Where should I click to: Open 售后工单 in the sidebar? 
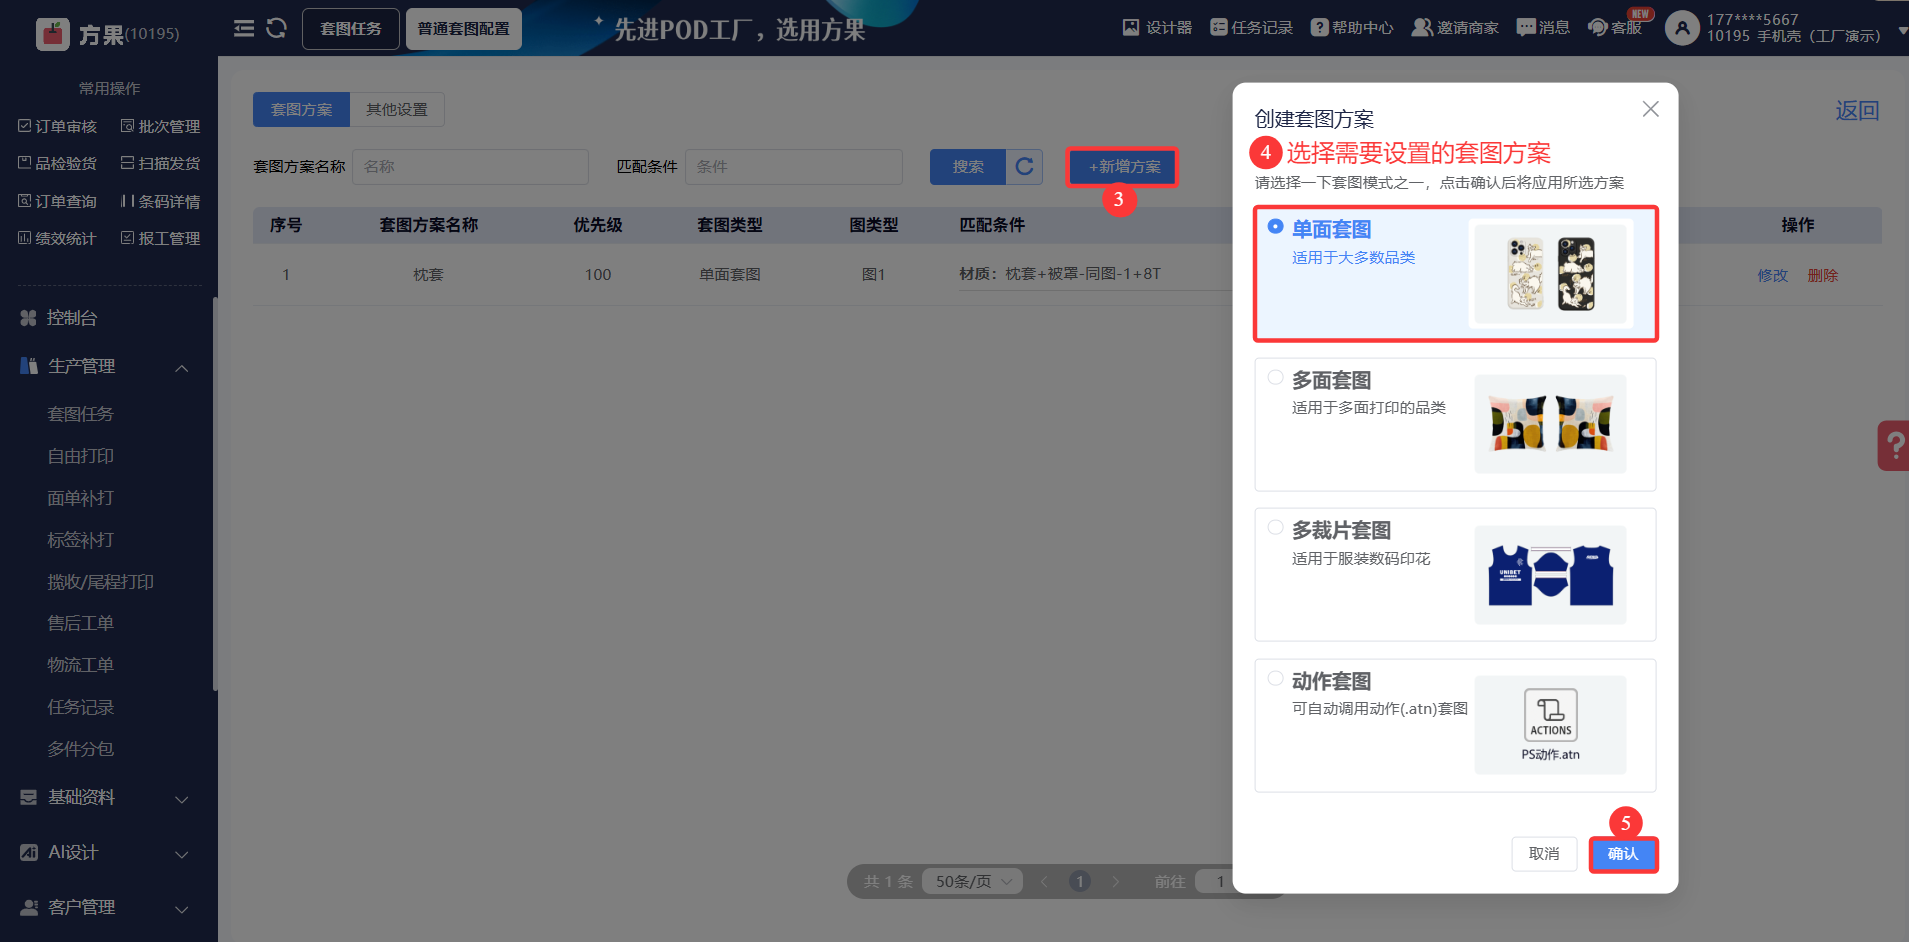[81, 623]
